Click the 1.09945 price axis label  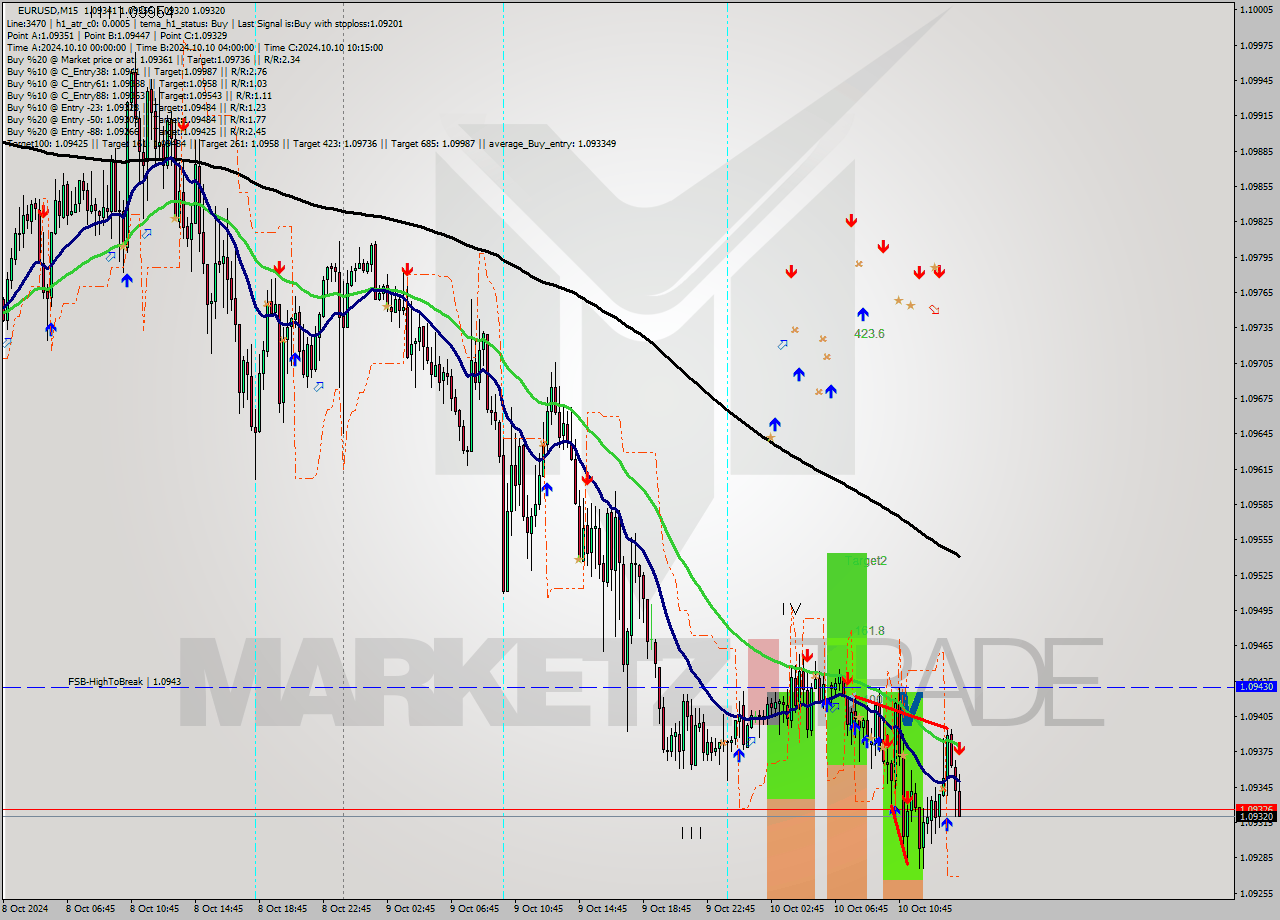1256,80
